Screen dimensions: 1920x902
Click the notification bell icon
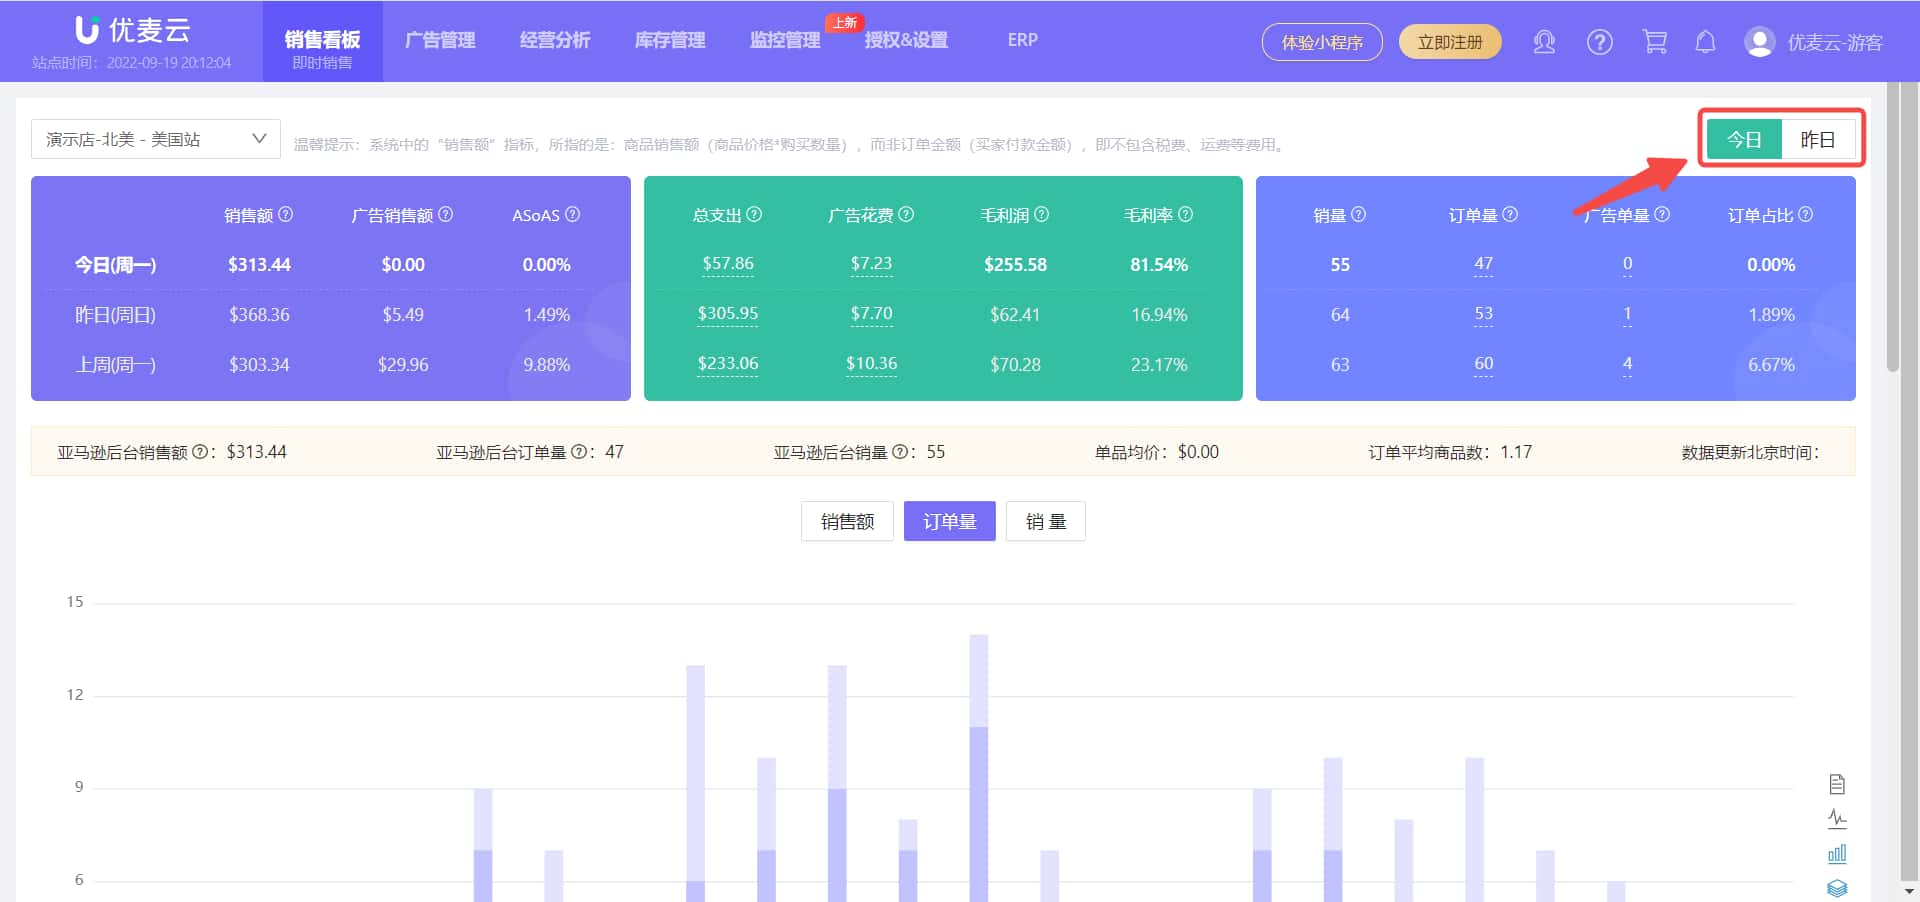pos(1706,42)
